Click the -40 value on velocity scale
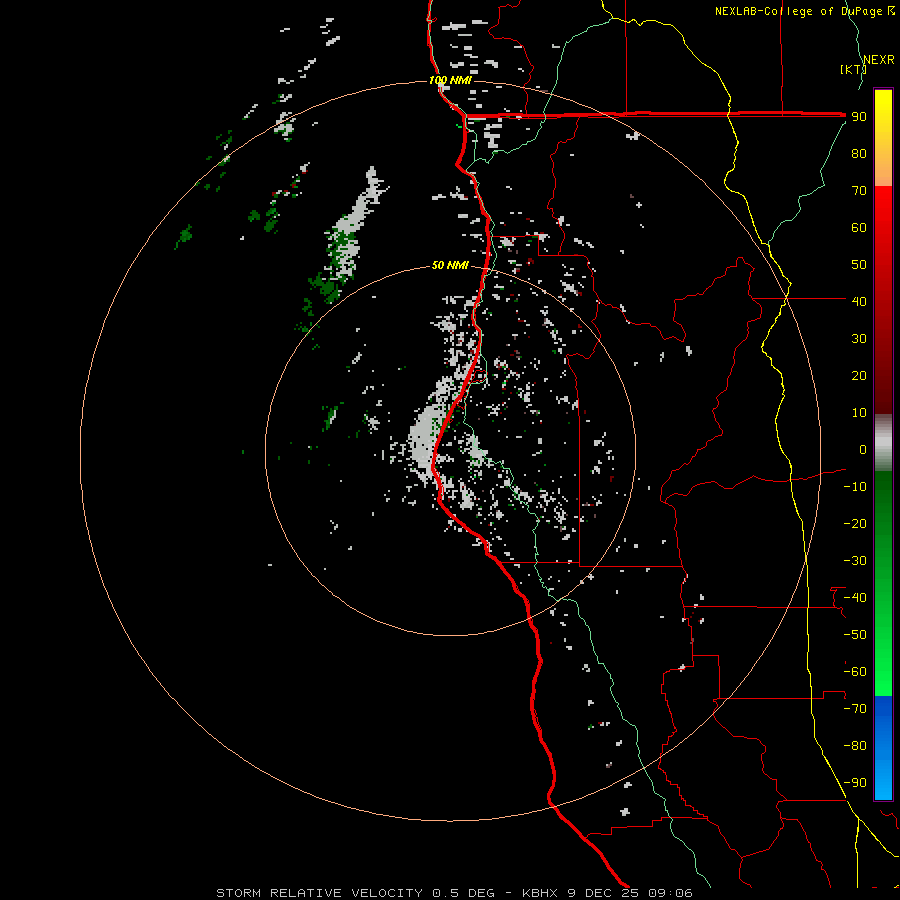The width and height of the screenshot is (900, 900). [855, 598]
